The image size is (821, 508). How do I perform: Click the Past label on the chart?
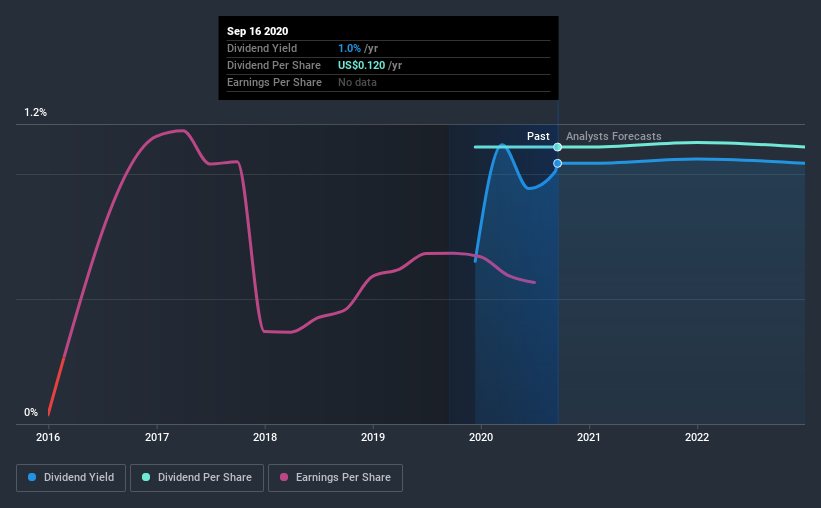538,136
